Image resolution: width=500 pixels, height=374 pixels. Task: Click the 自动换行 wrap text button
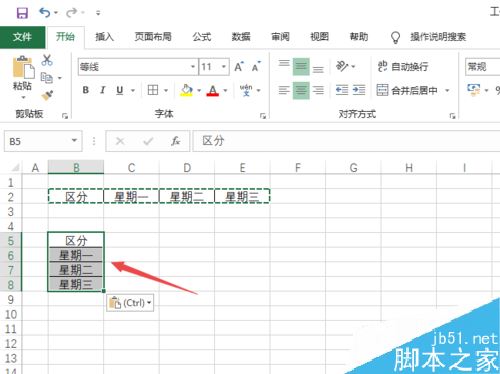pos(403,66)
